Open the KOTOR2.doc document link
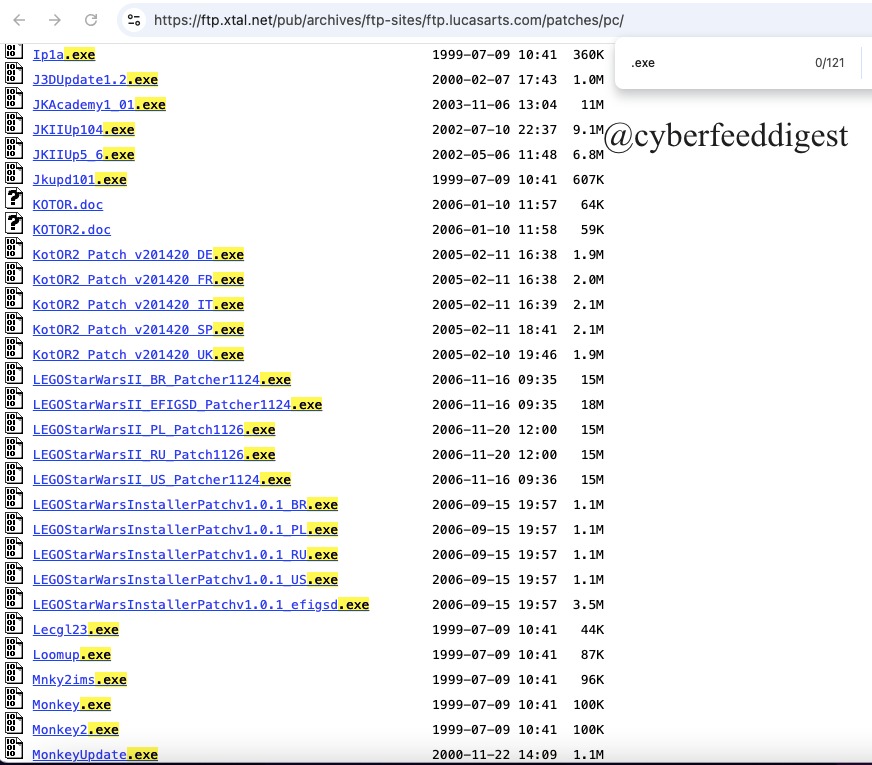The height and width of the screenshot is (765, 872). [x=72, y=230]
